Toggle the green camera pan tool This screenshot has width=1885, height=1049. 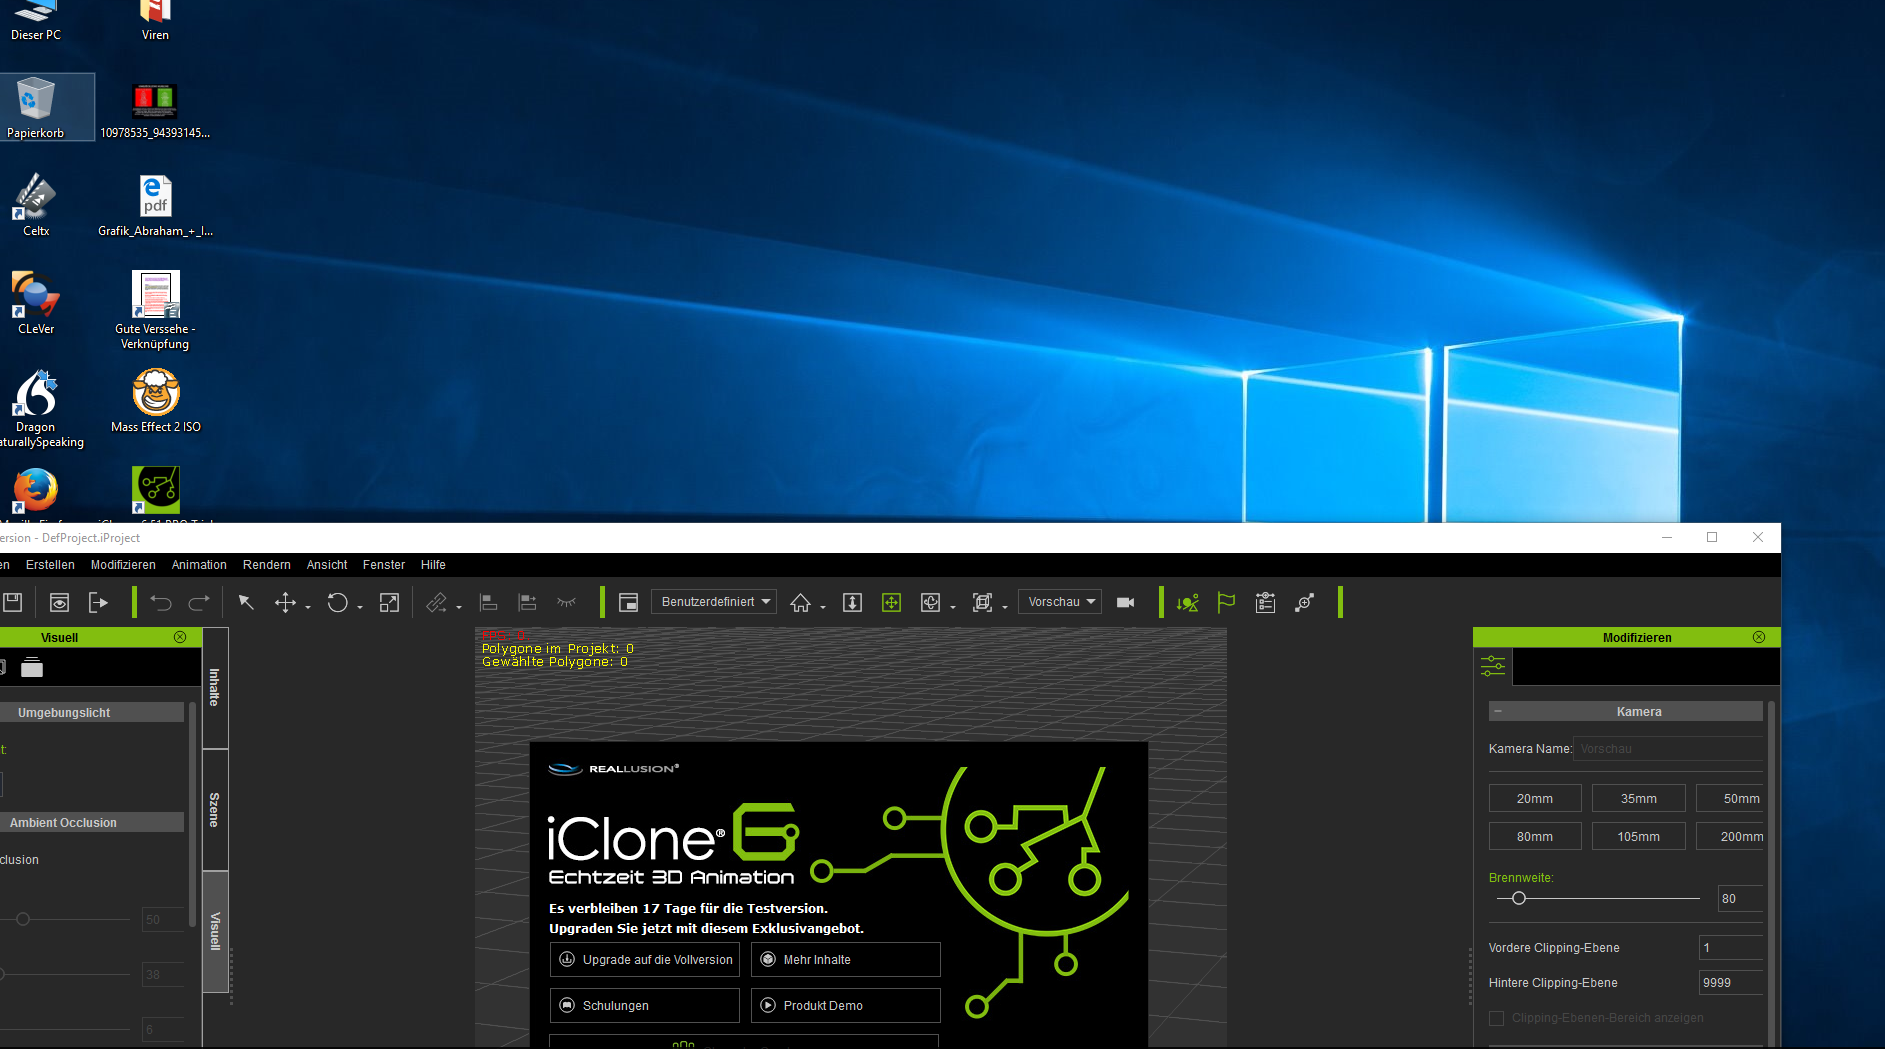(891, 602)
